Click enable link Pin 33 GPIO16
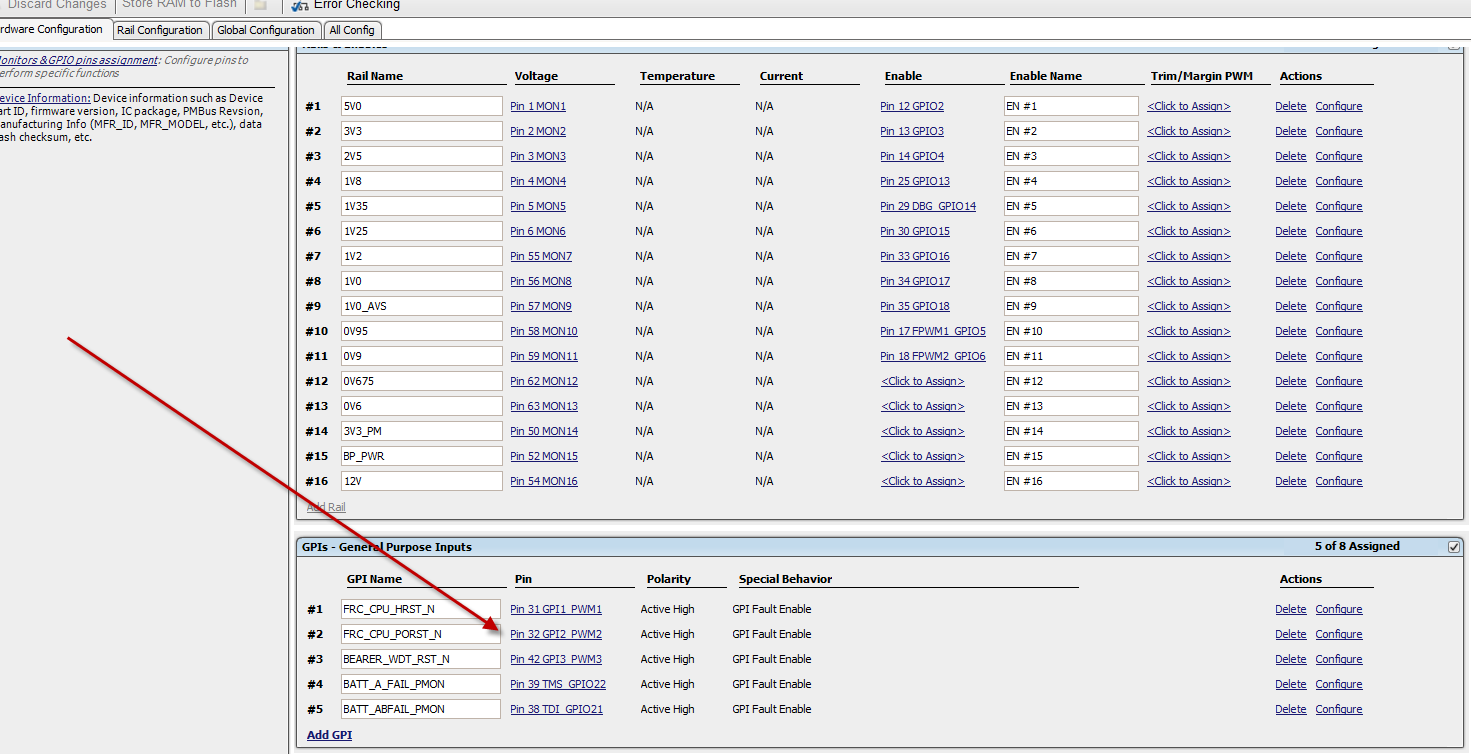 coord(915,256)
